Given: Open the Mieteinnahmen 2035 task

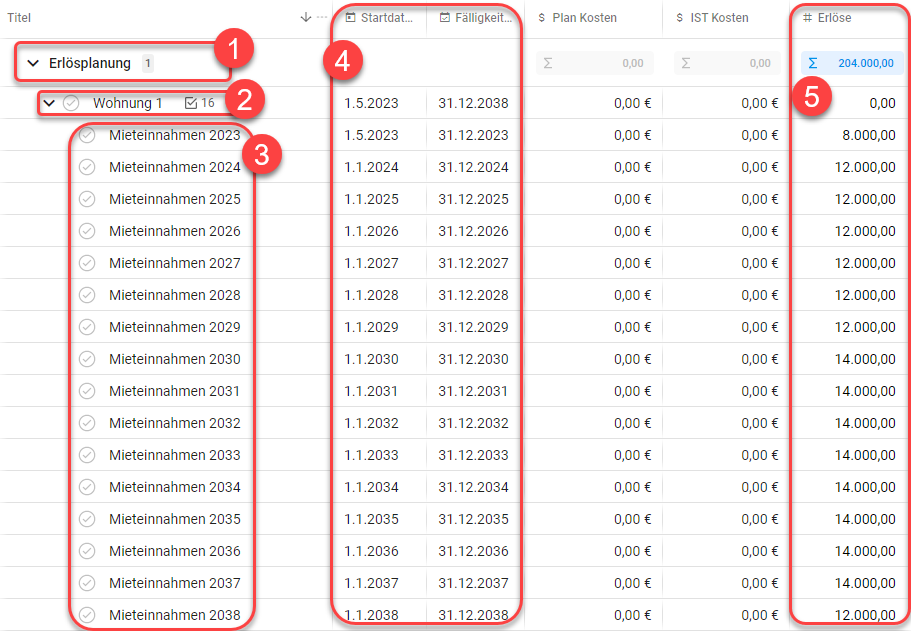Looking at the screenshot, I should pyautogui.click(x=174, y=519).
